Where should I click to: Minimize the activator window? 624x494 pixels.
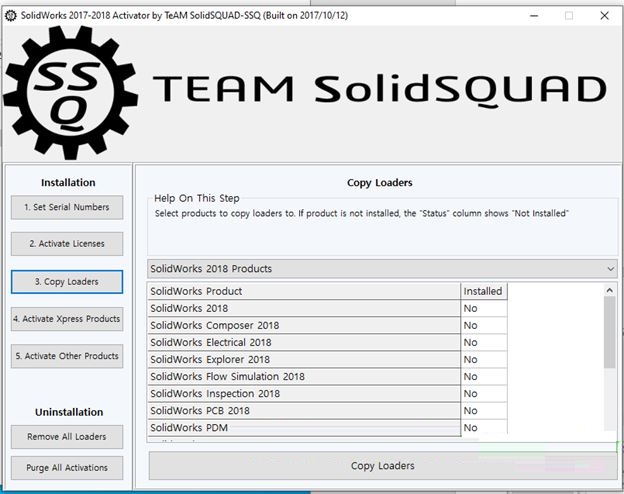click(x=534, y=16)
